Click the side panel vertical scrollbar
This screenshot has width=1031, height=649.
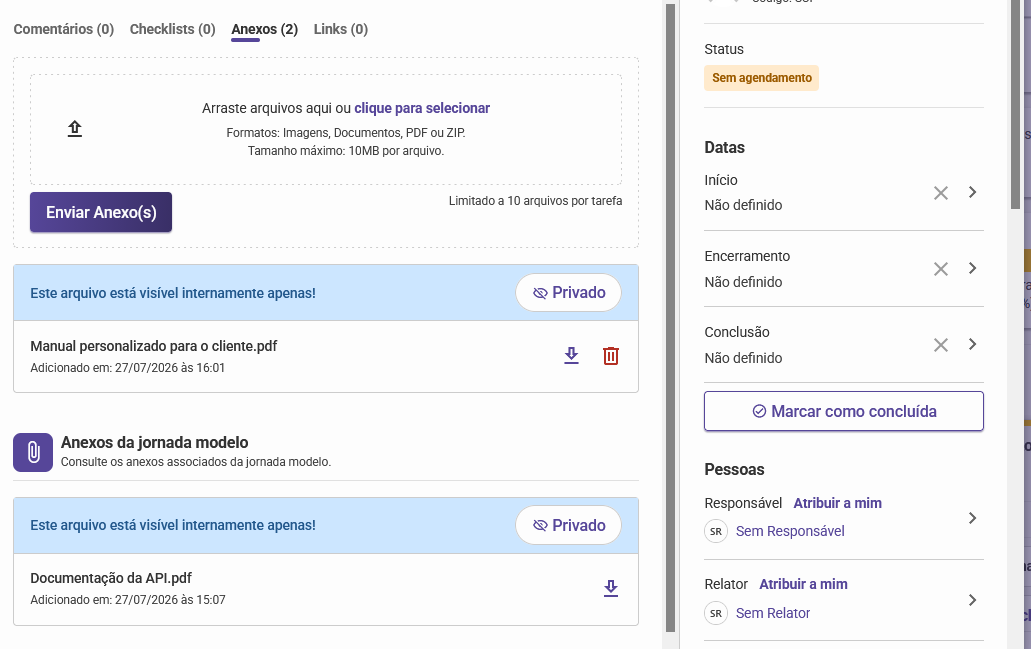click(x=1015, y=104)
